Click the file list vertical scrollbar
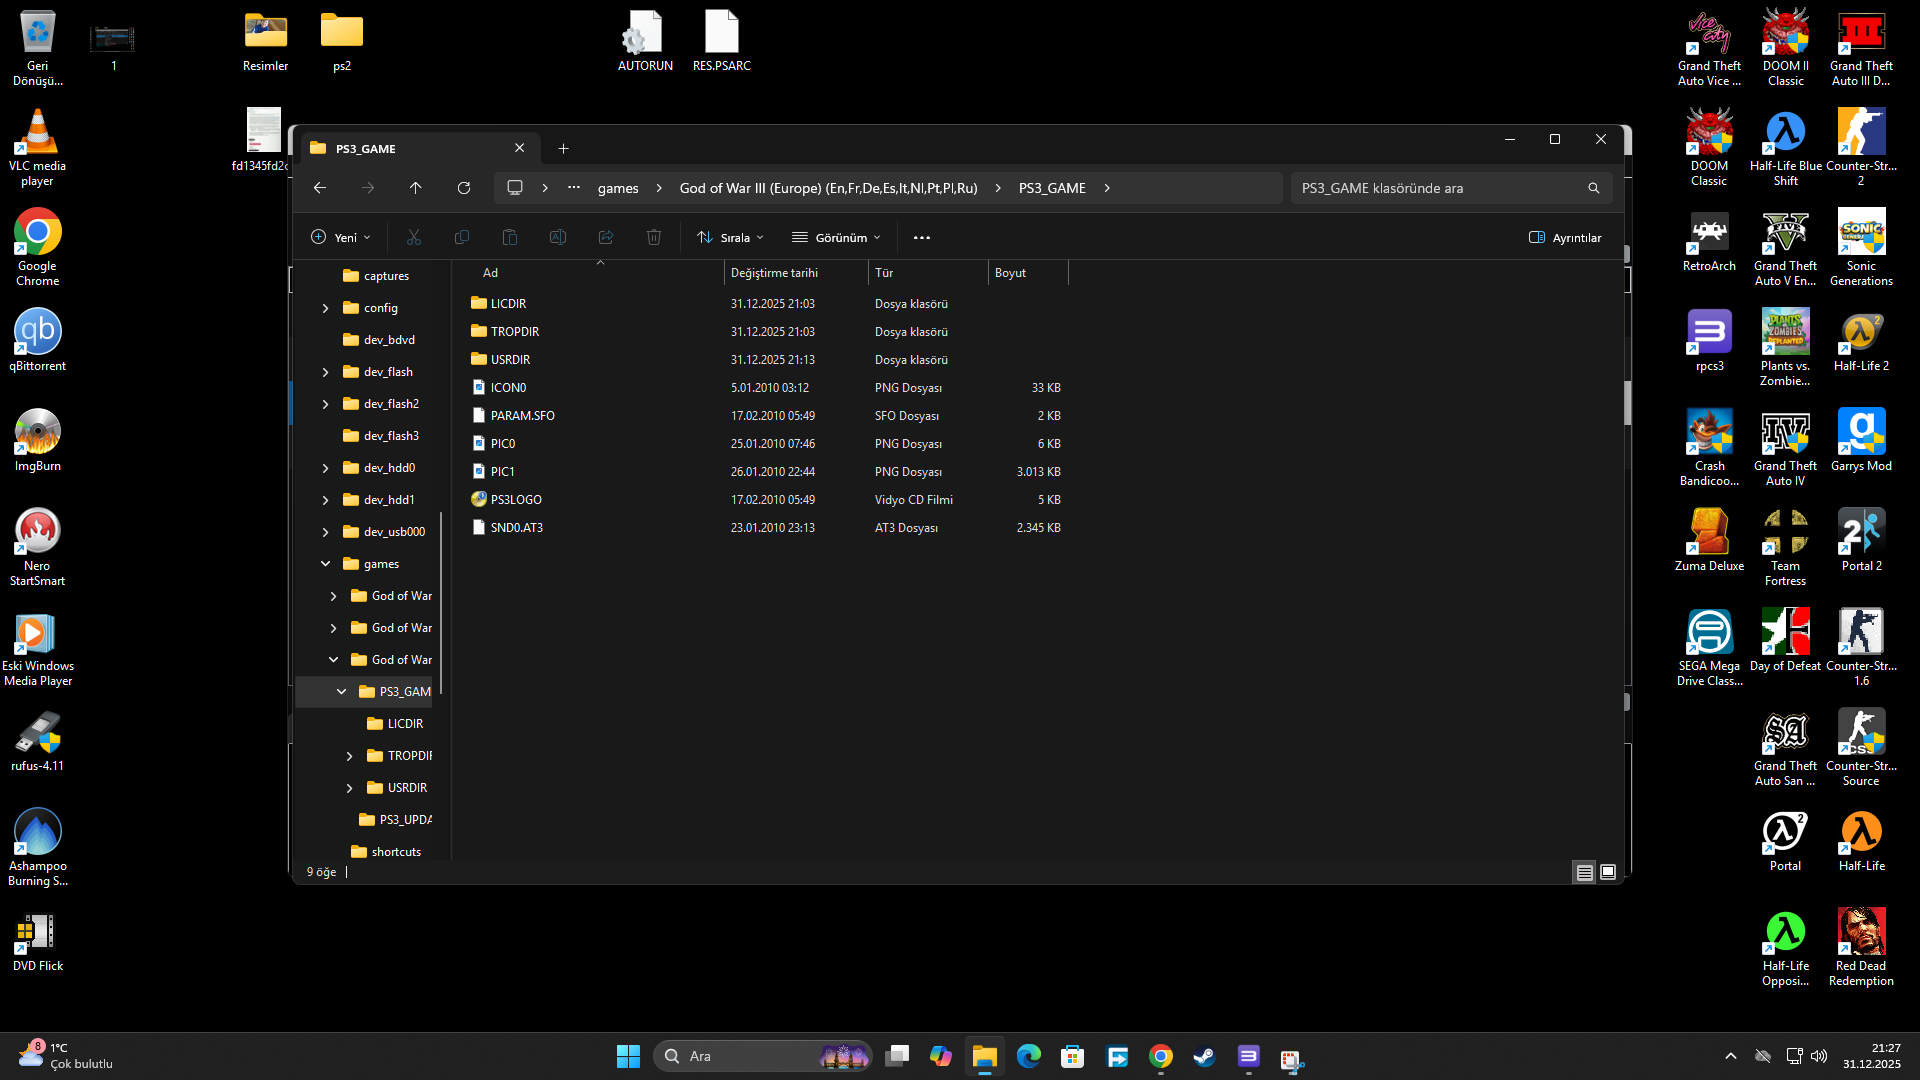 click(x=1627, y=402)
